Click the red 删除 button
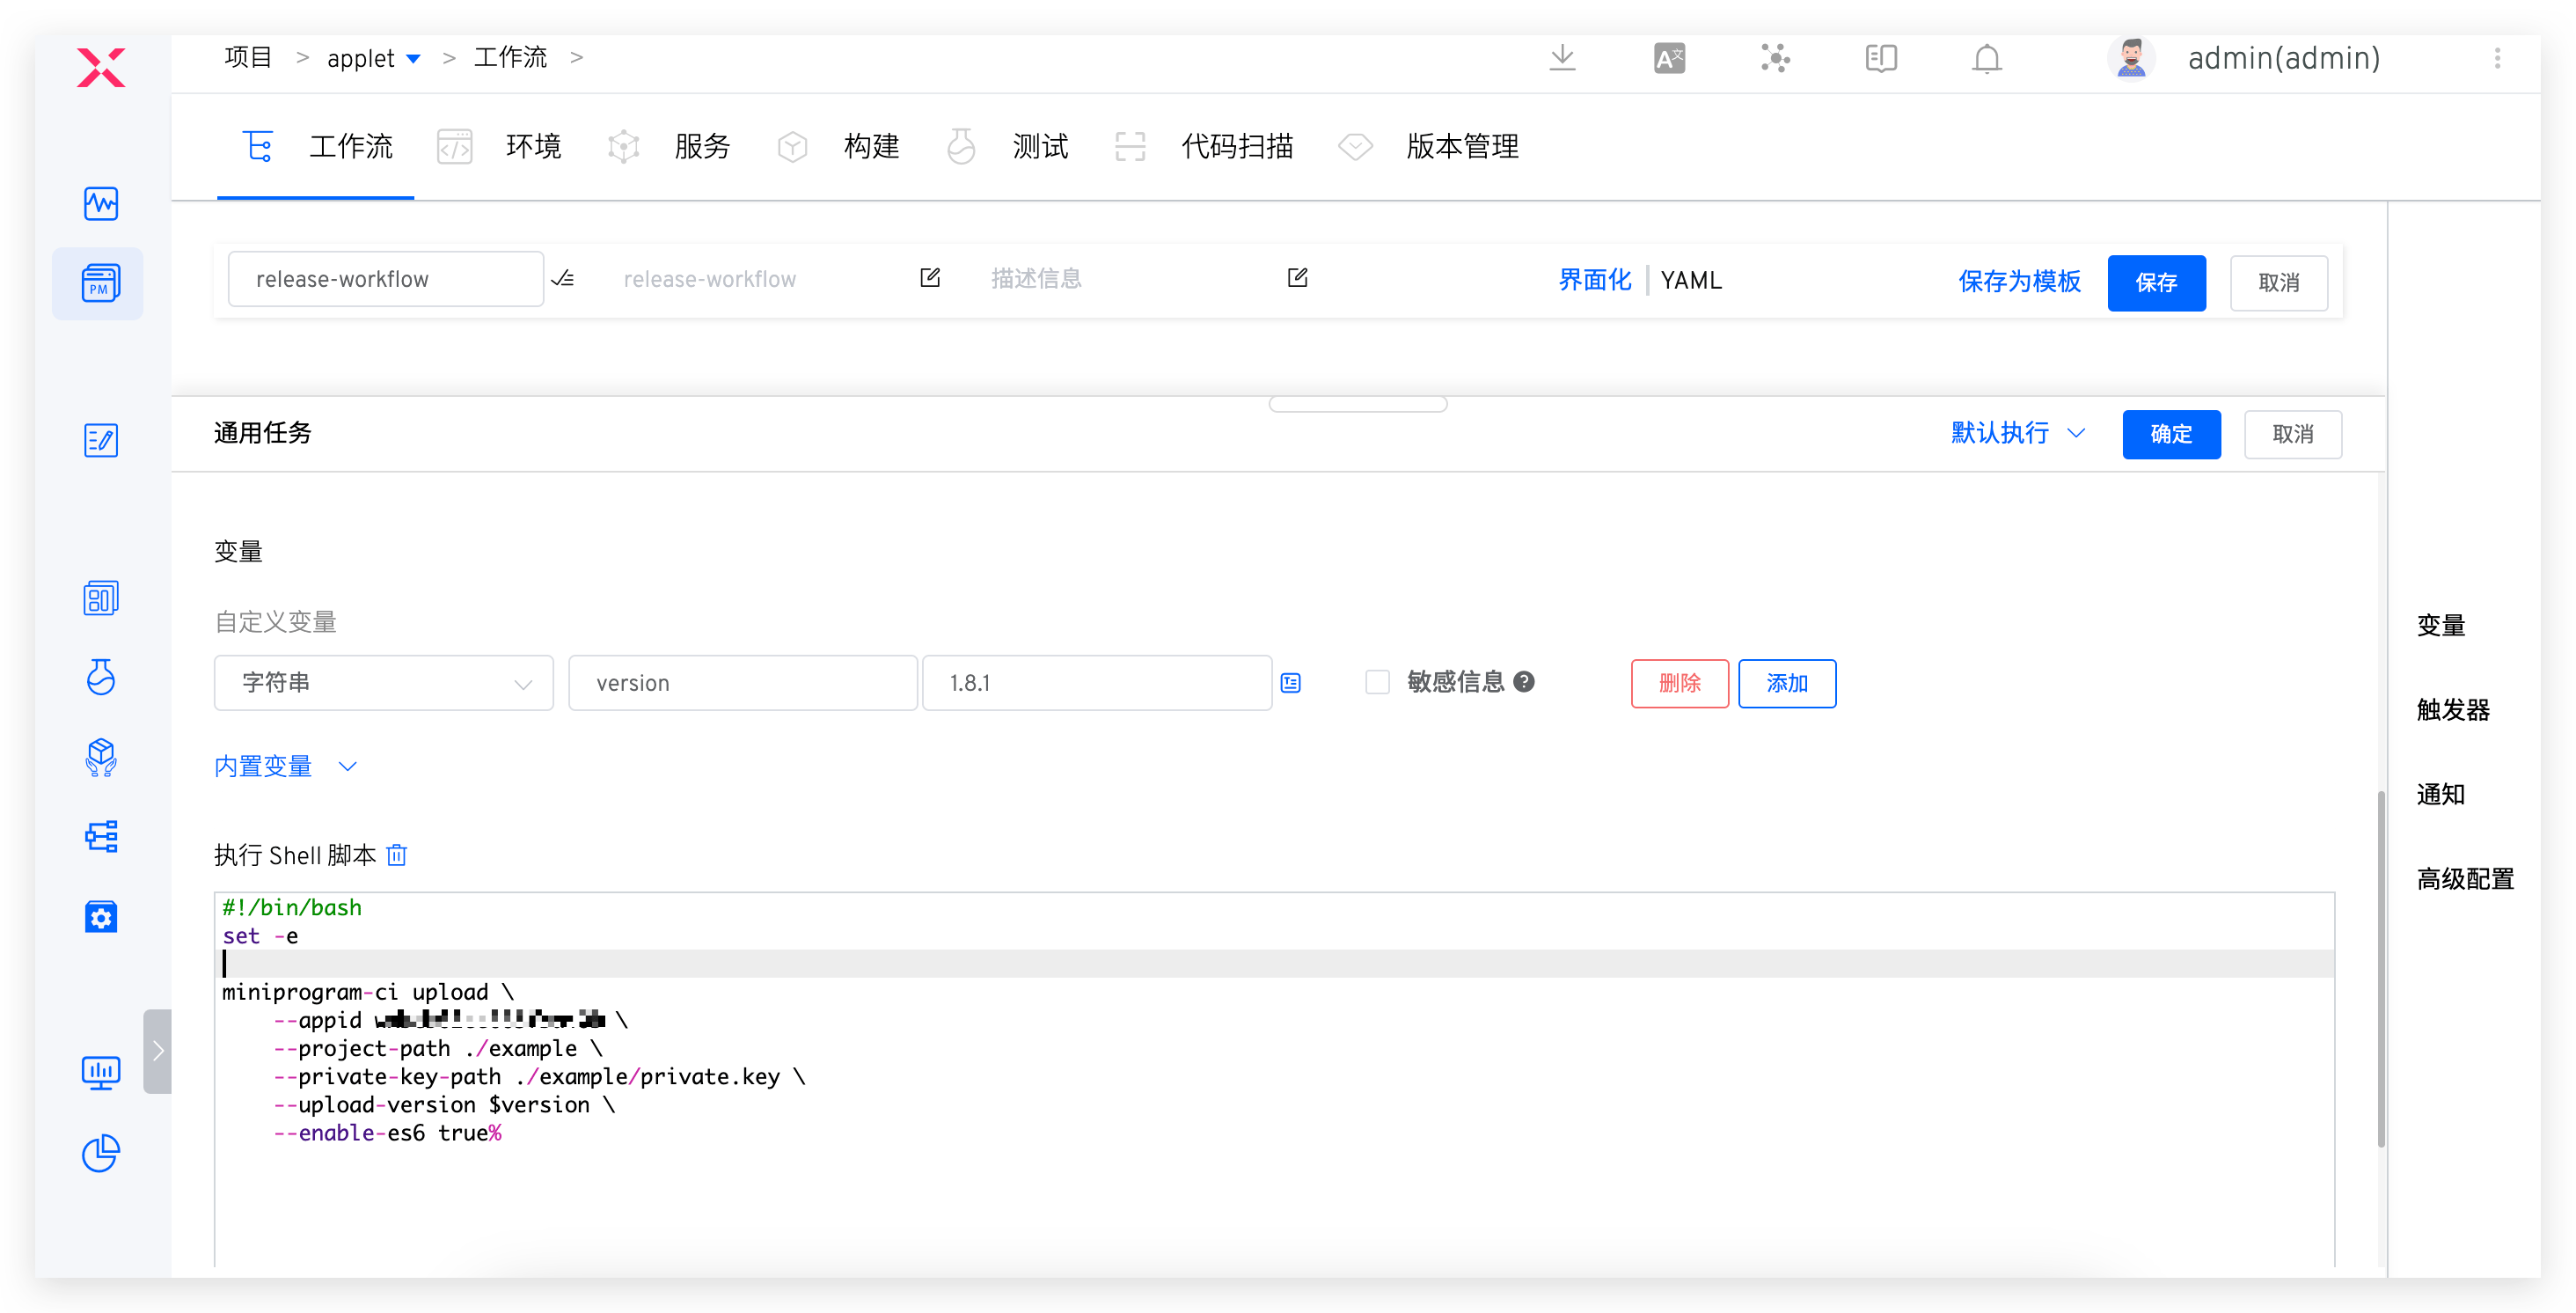Image resolution: width=2576 pixels, height=1313 pixels. 1679,683
